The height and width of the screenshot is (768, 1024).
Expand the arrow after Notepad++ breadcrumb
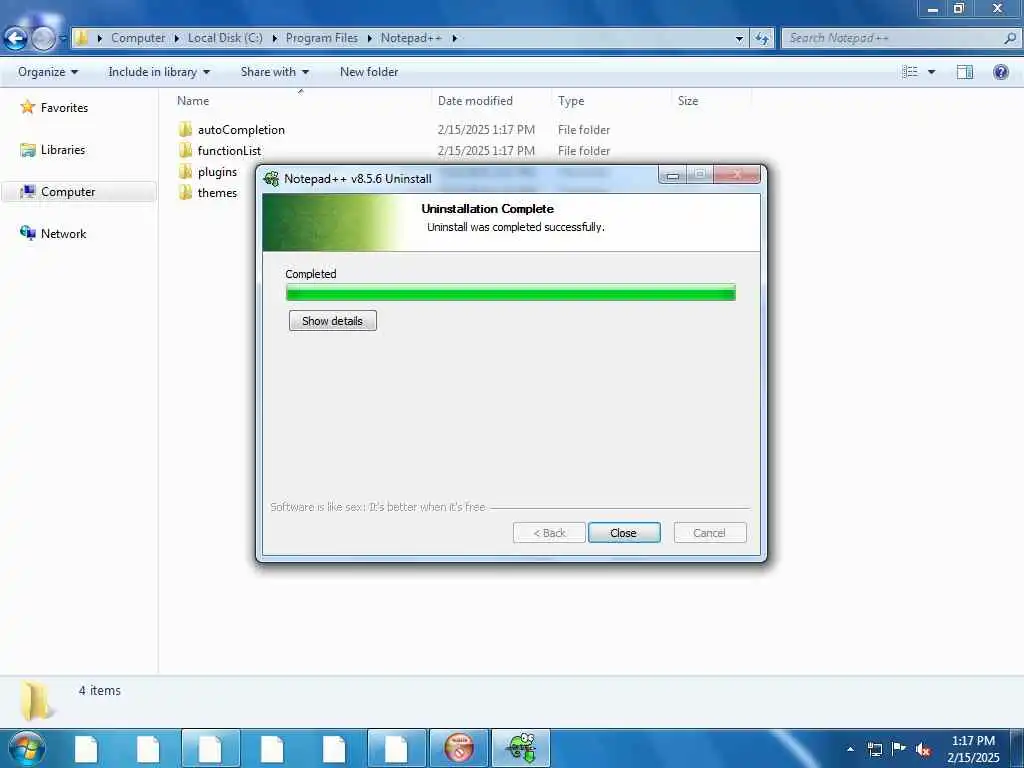[455, 38]
